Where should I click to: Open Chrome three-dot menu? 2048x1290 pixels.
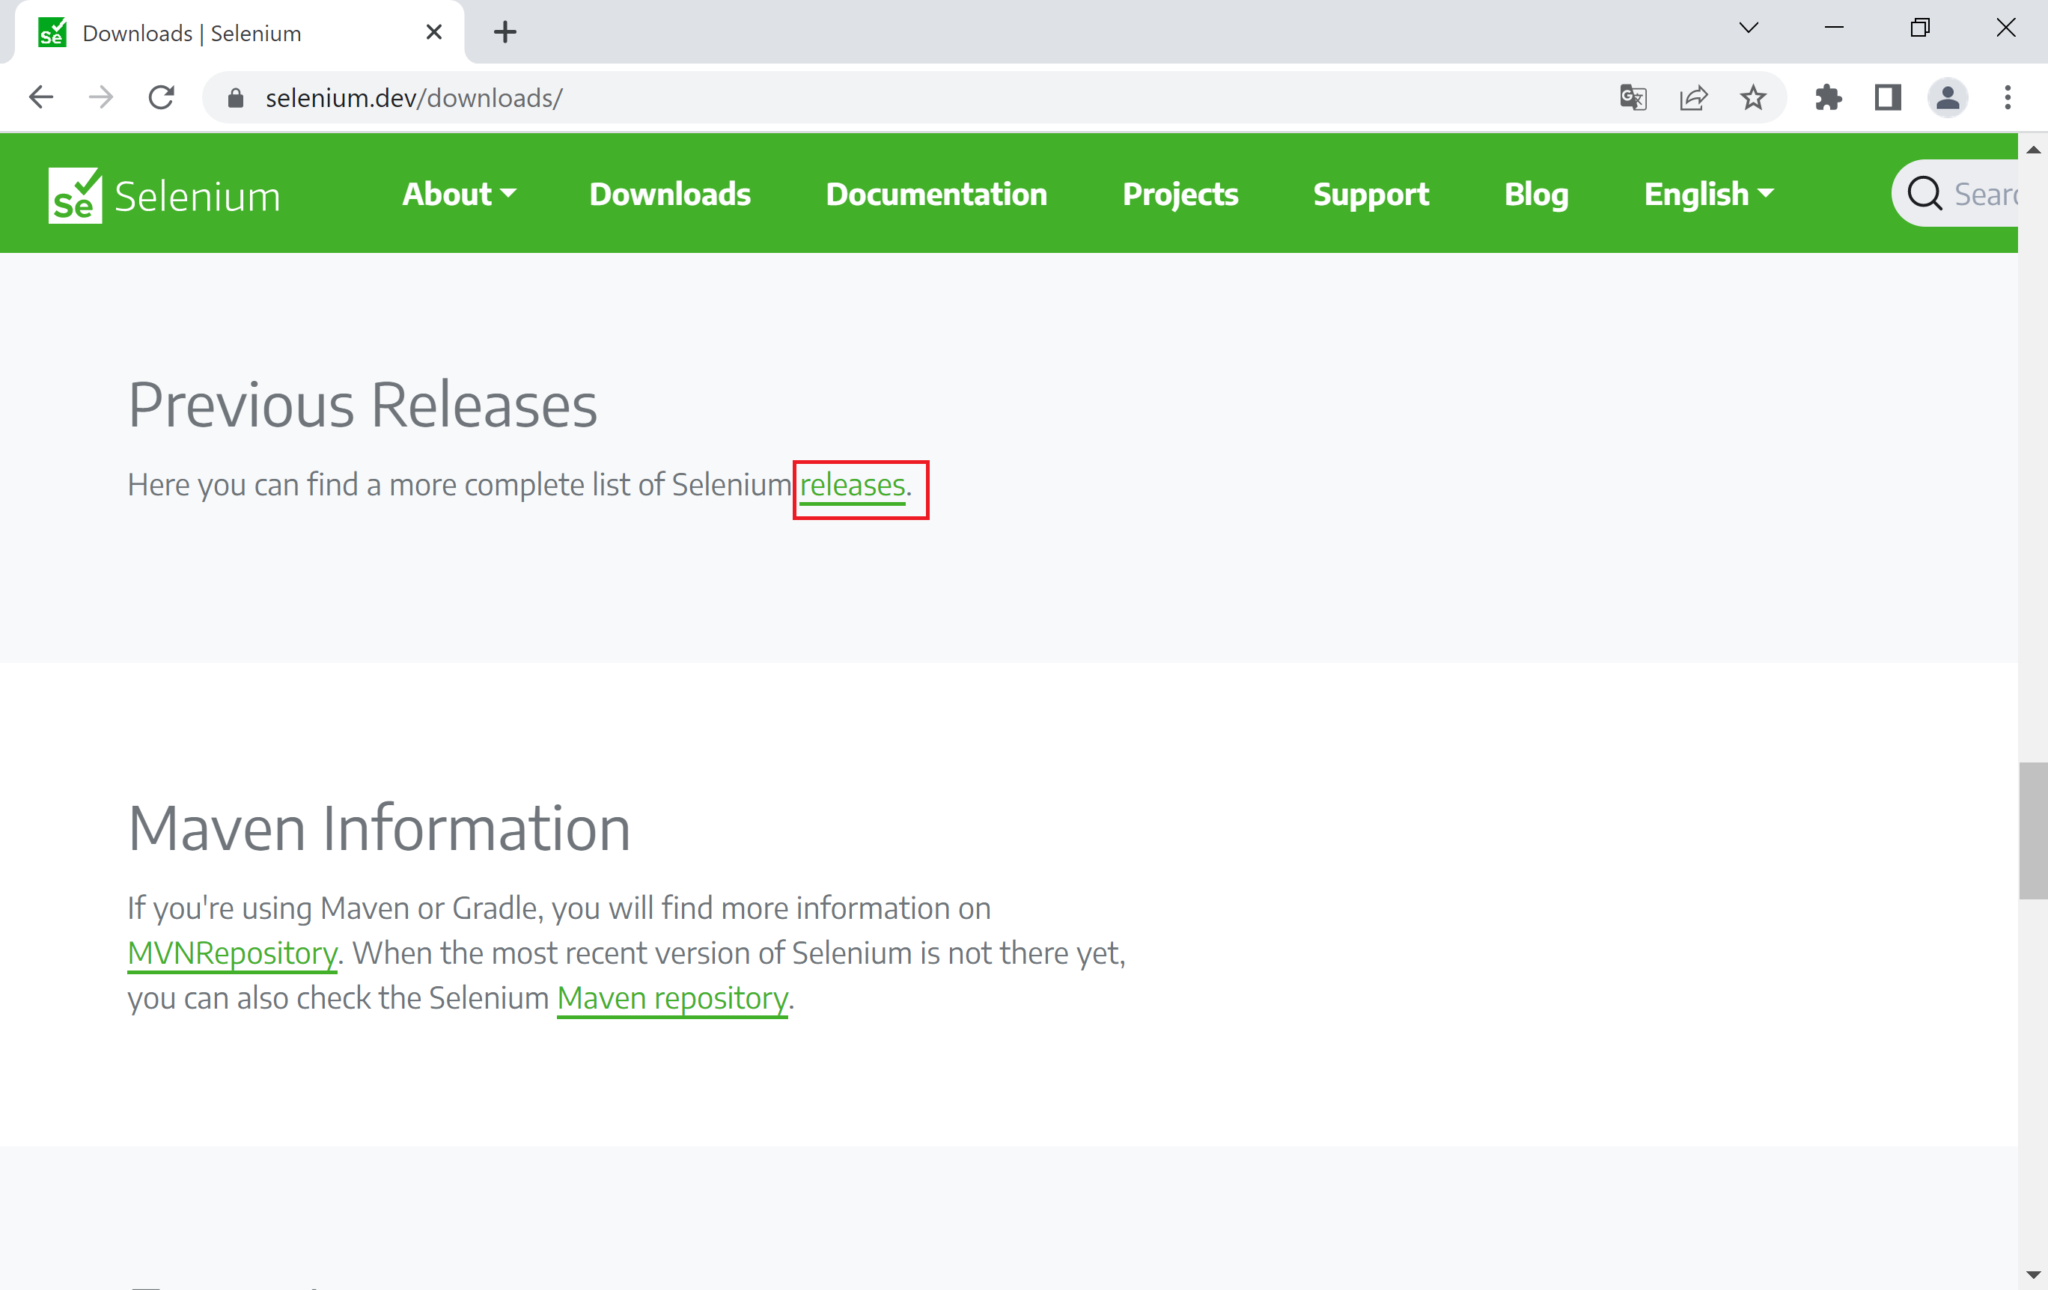[x=2007, y=97]
